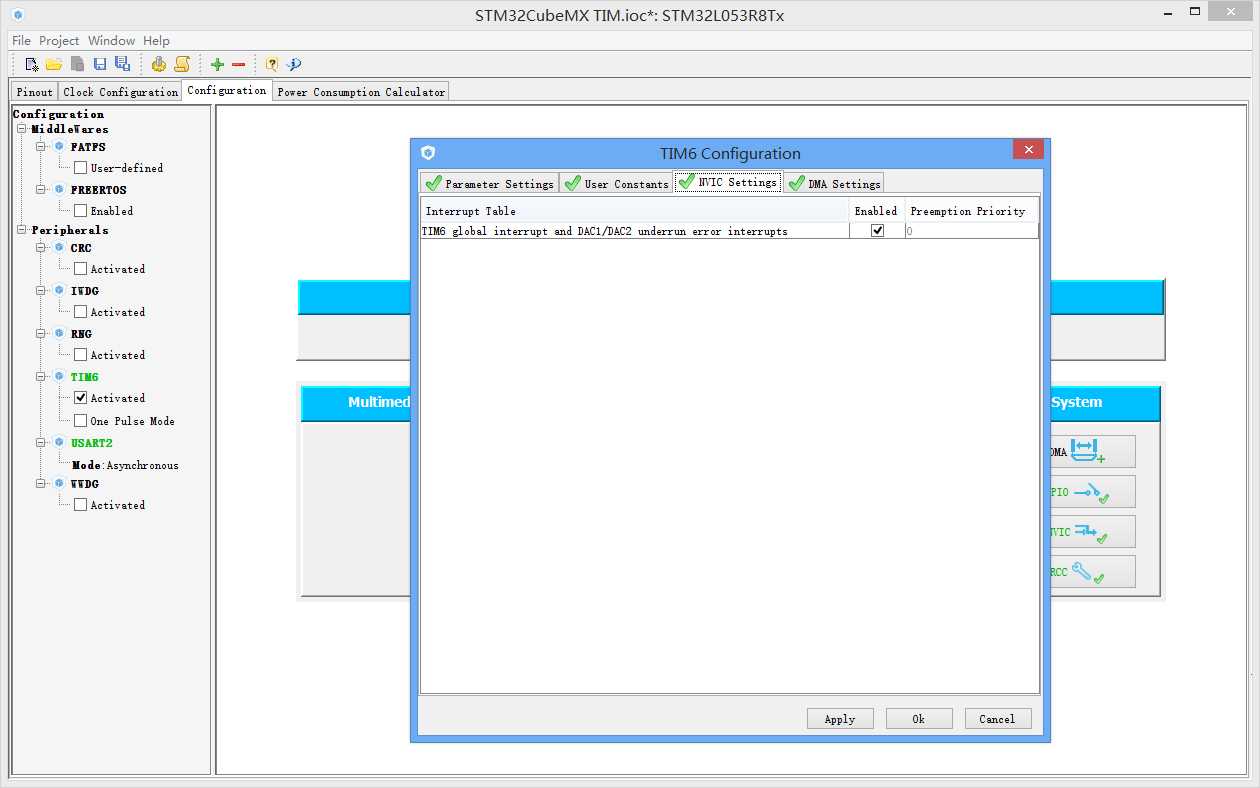This screenshot has width=1260, height=788.
Task: Collapse the Peripherals tree node
Action: pyautogui.click(x=22, y=230)
